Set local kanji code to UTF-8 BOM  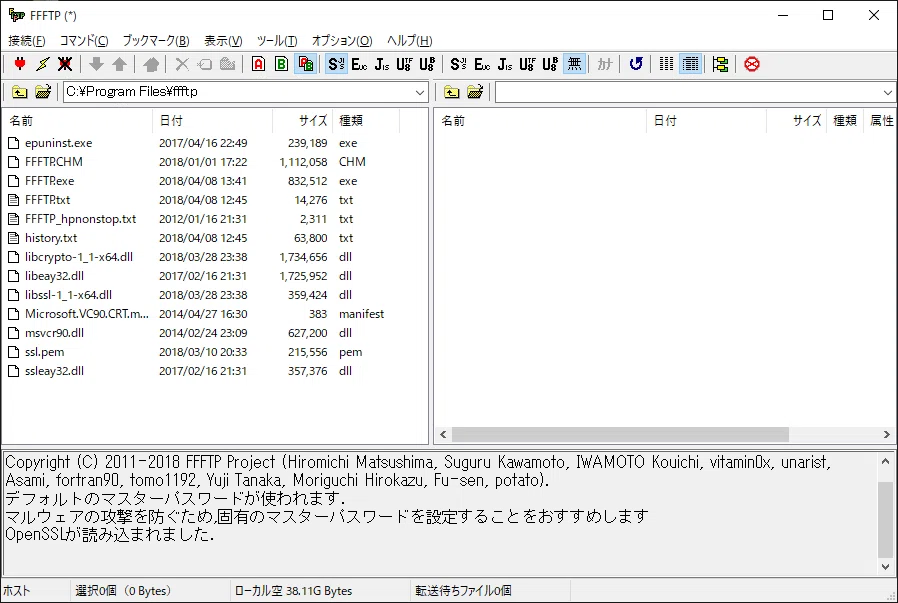tap(427, 64)
